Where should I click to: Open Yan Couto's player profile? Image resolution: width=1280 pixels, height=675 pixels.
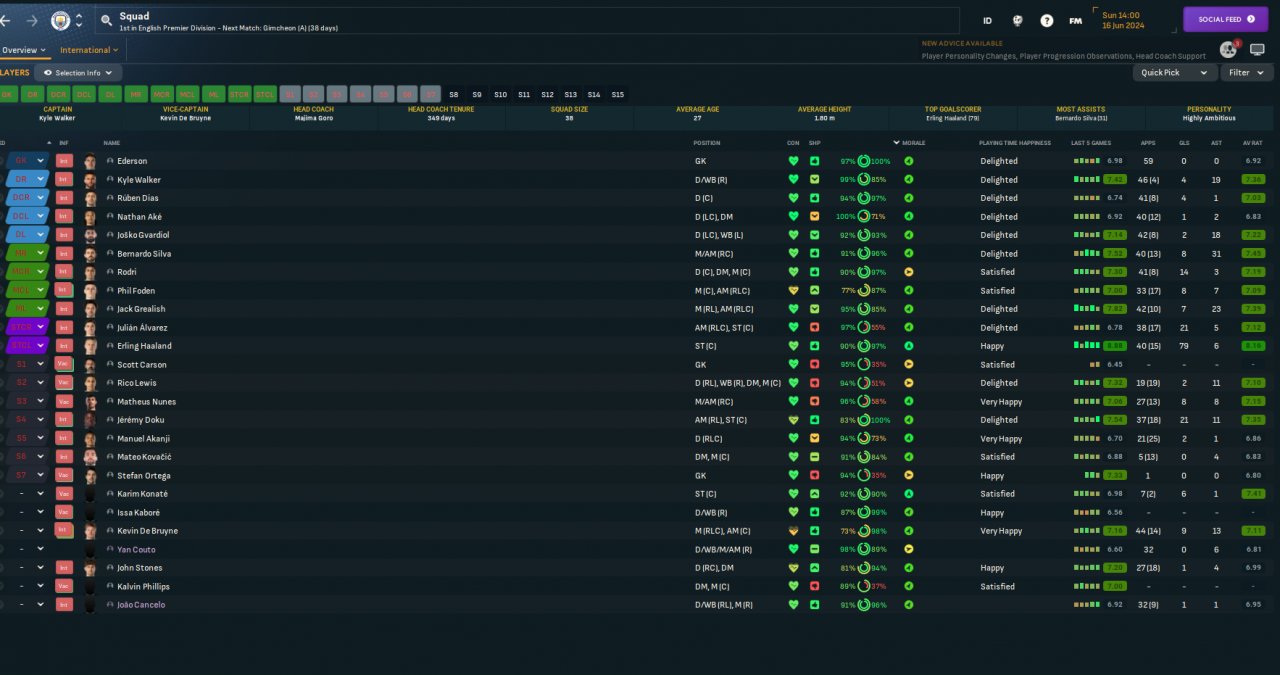(x=136, y=550)
